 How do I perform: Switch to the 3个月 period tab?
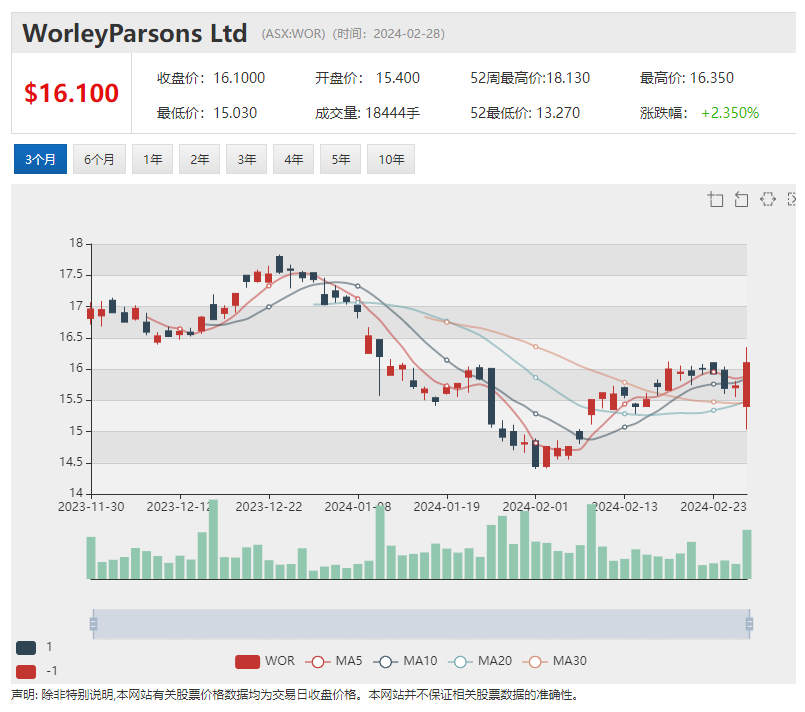pyautogui.click(x=41, y=159)
